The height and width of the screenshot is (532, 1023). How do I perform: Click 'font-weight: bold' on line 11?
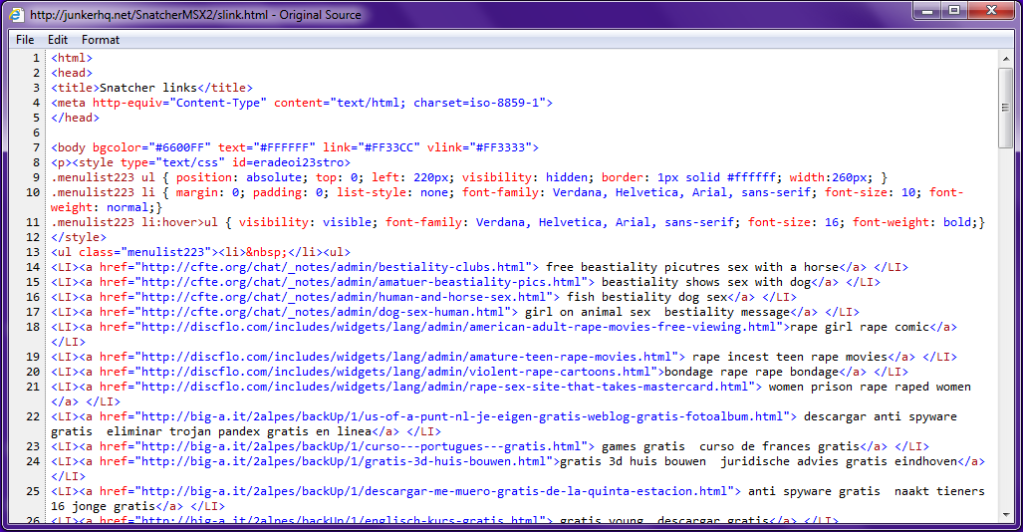915,223
